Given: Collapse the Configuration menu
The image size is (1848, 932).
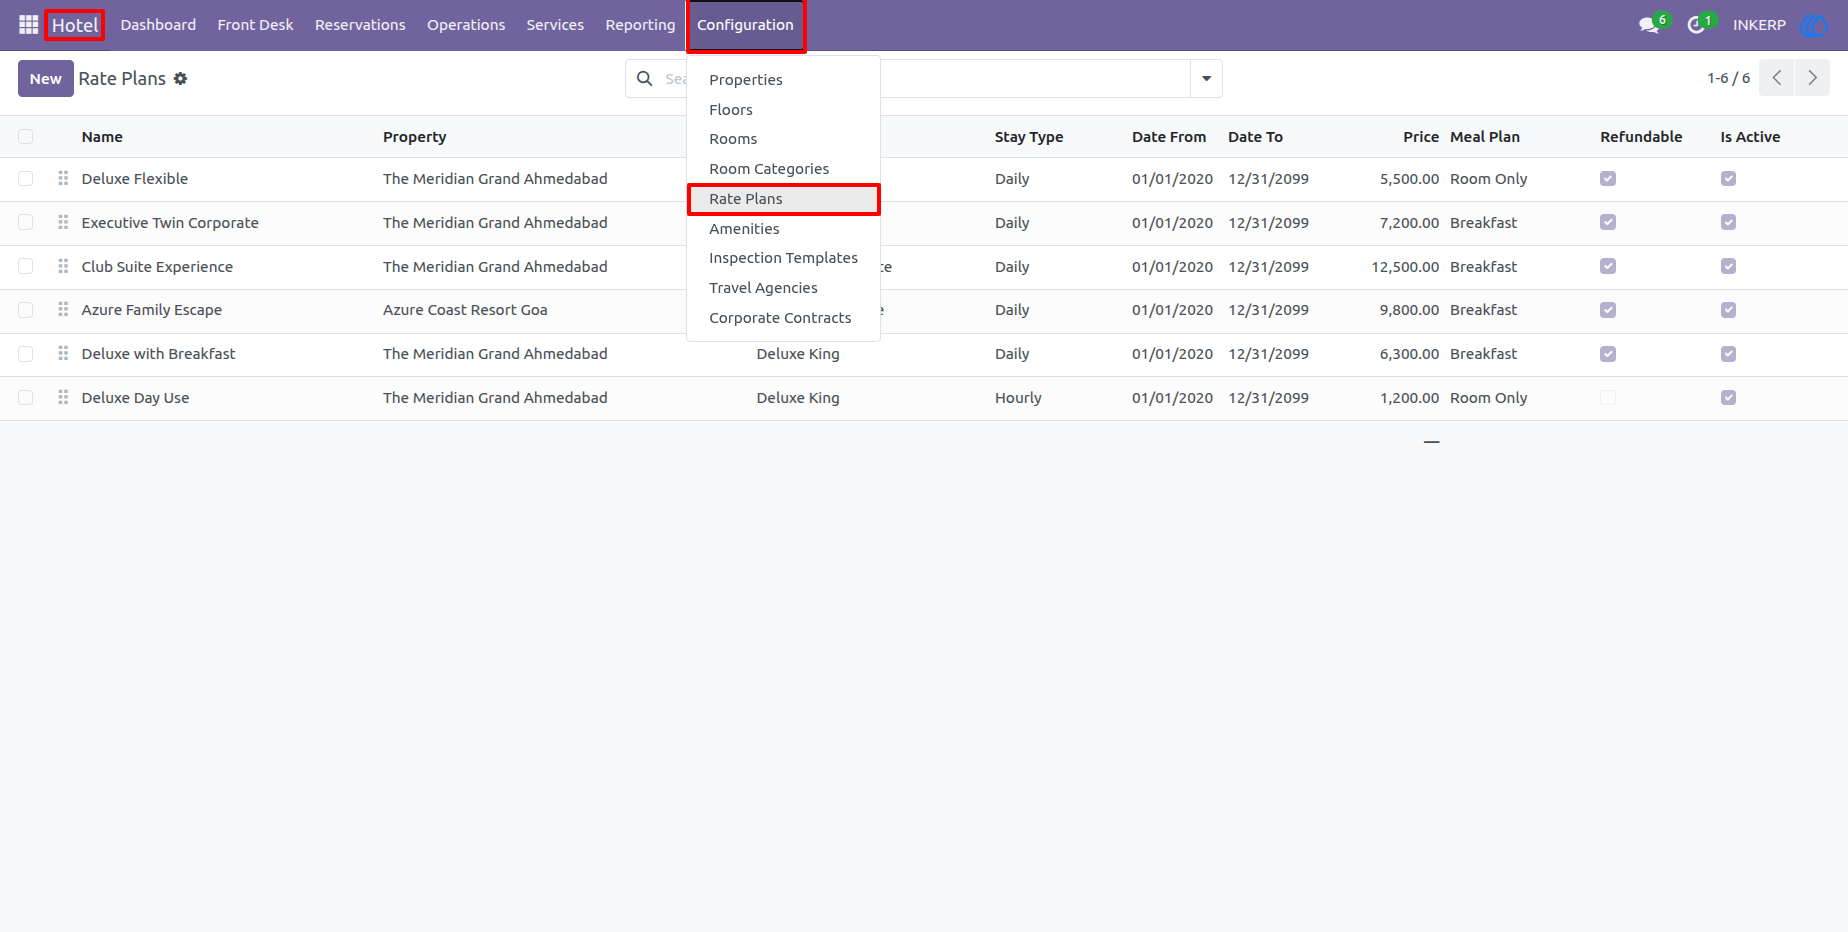Looking at the screenshot, I should tap(745, 25).
